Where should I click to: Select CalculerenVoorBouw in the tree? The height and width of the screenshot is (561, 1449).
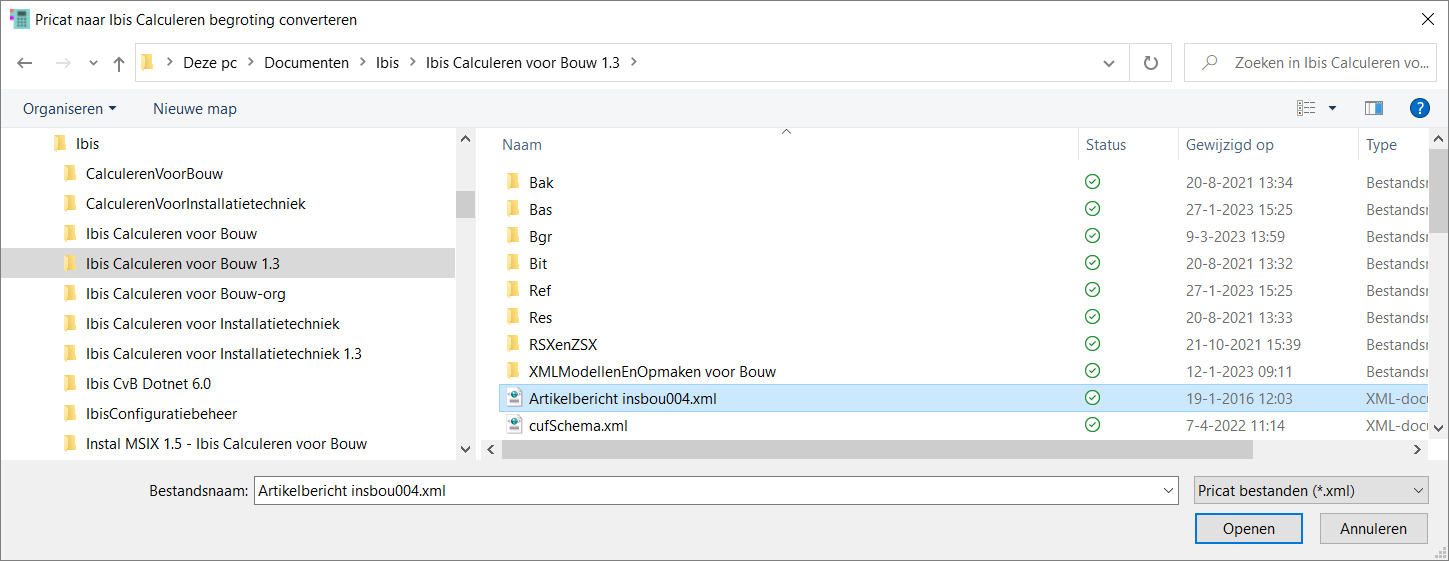pos(154,174)
